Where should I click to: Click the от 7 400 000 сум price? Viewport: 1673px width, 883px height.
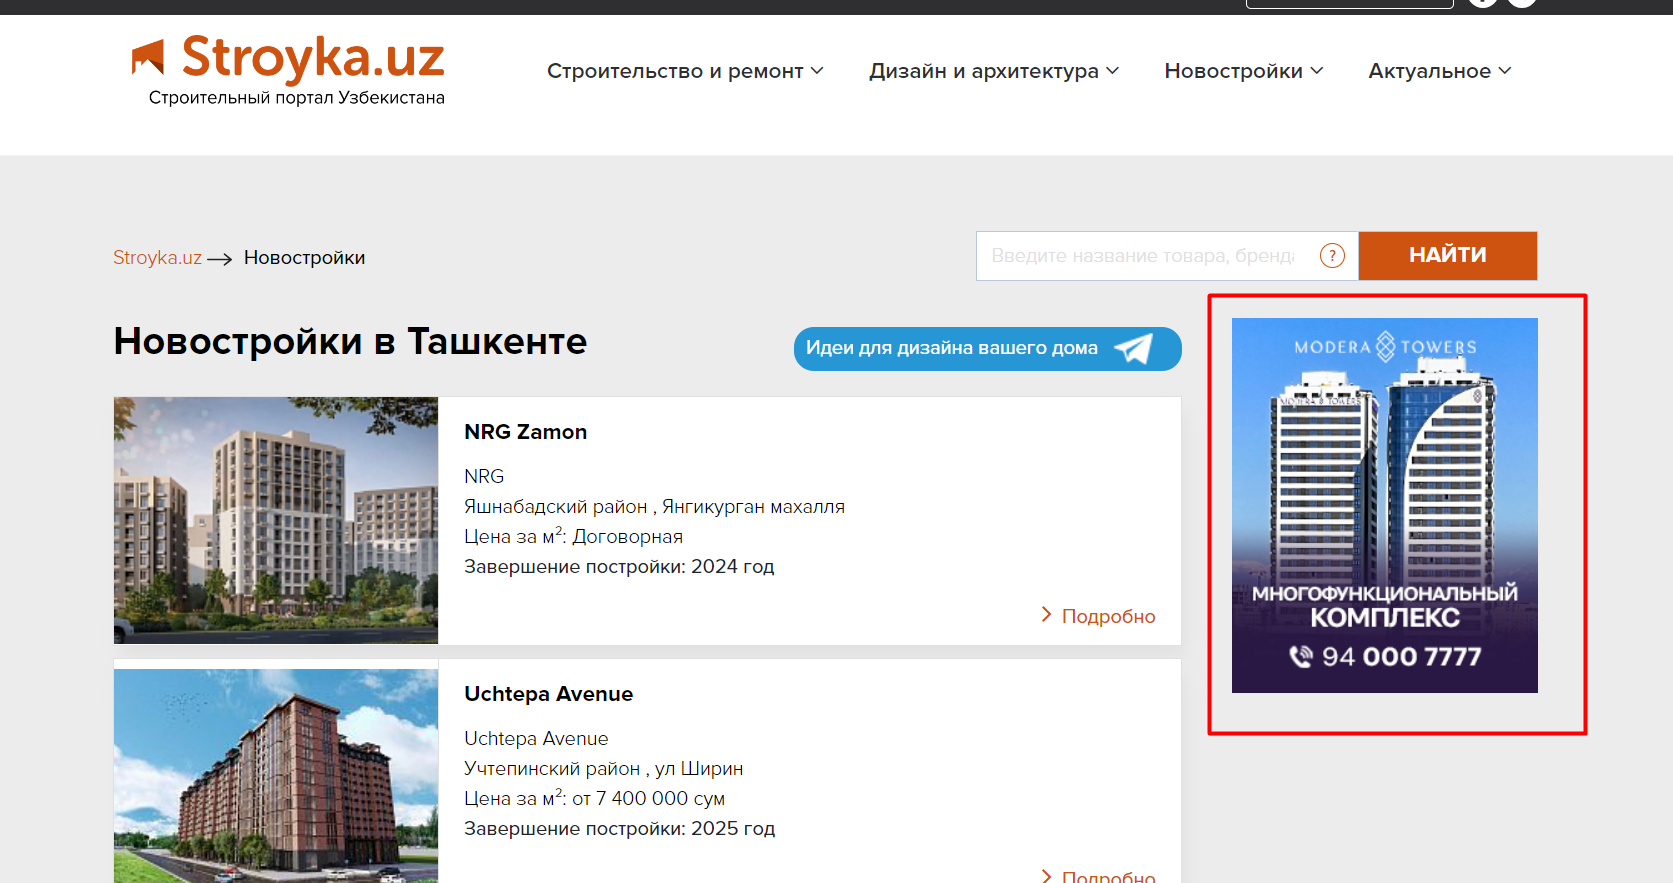point(648,799)
